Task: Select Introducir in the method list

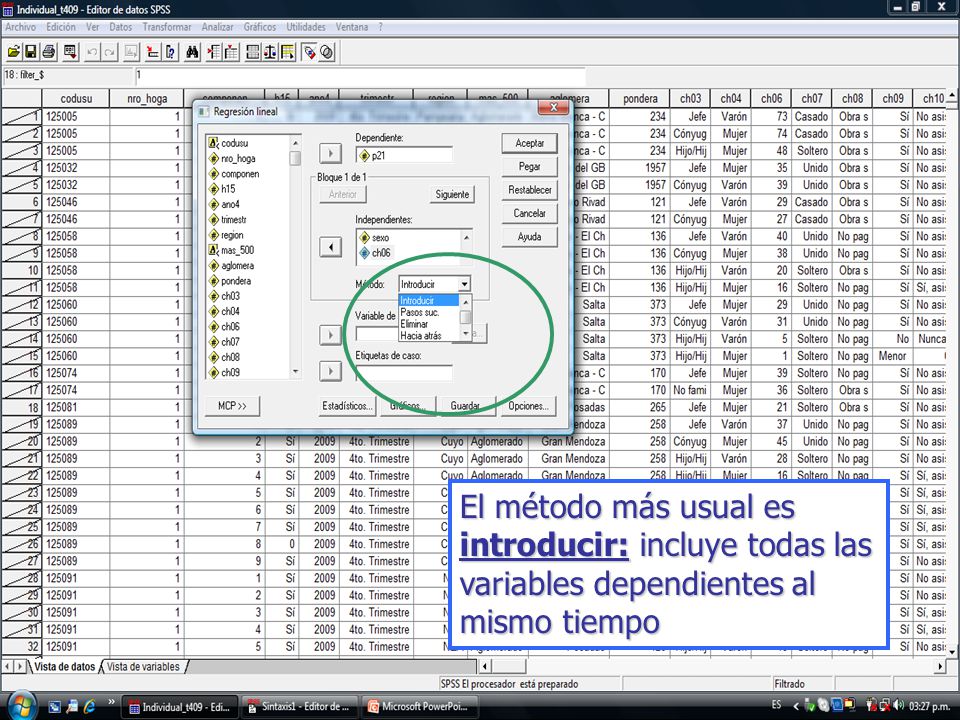Action: tap(429, 301)
